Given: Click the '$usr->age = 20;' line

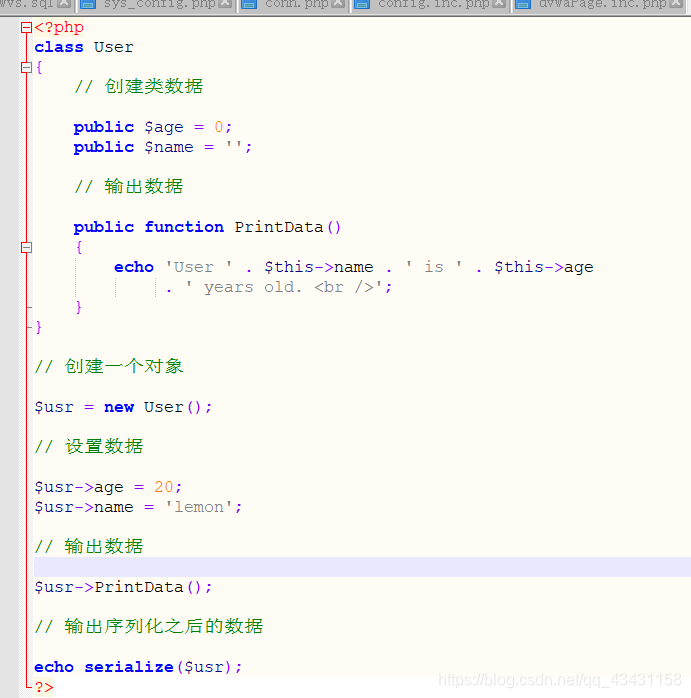Looking at the screenshot, I should [109, 487].
